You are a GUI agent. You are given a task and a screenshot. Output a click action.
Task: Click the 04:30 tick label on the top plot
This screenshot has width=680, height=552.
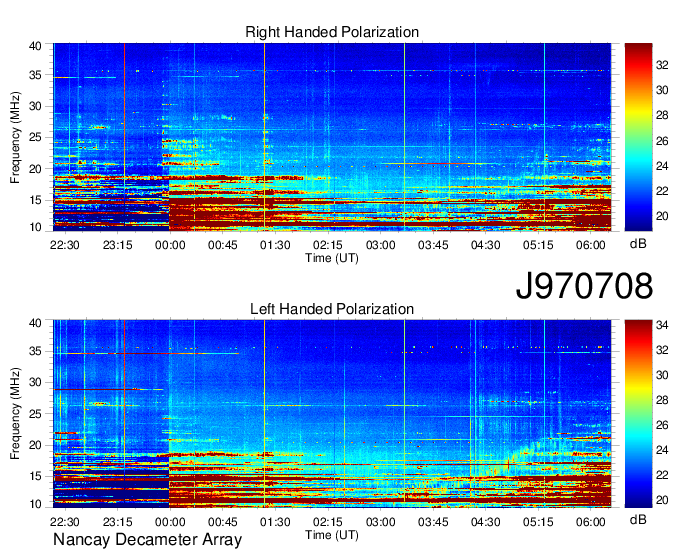485,245
